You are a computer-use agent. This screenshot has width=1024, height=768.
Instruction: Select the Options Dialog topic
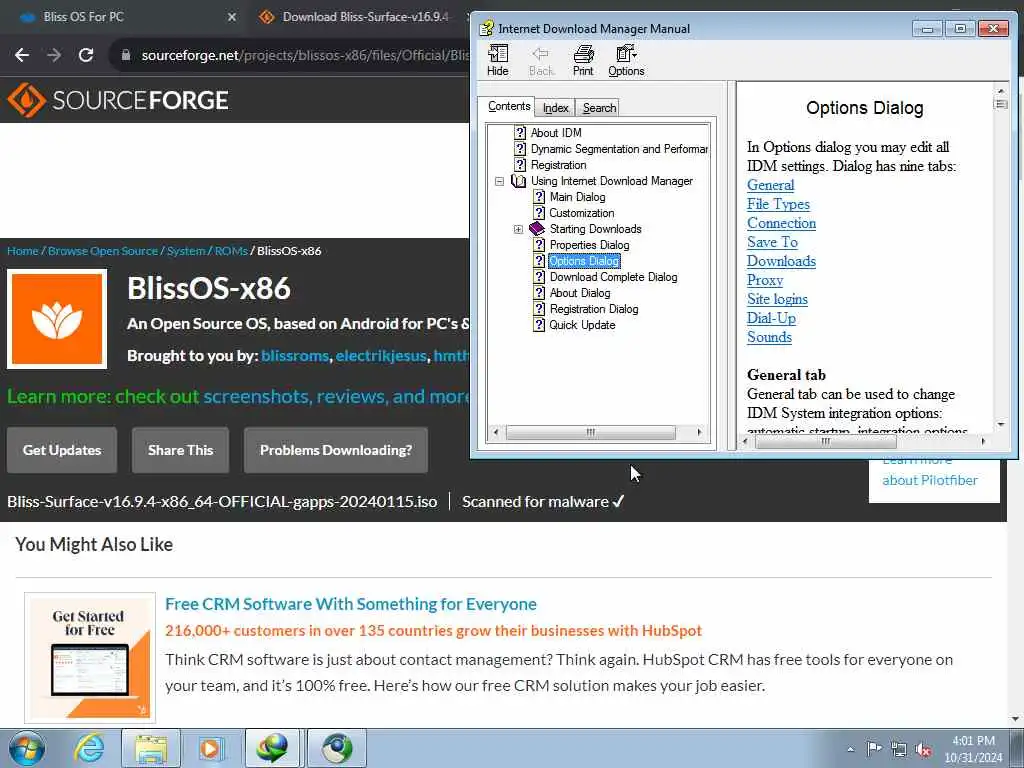pos(584,261)
